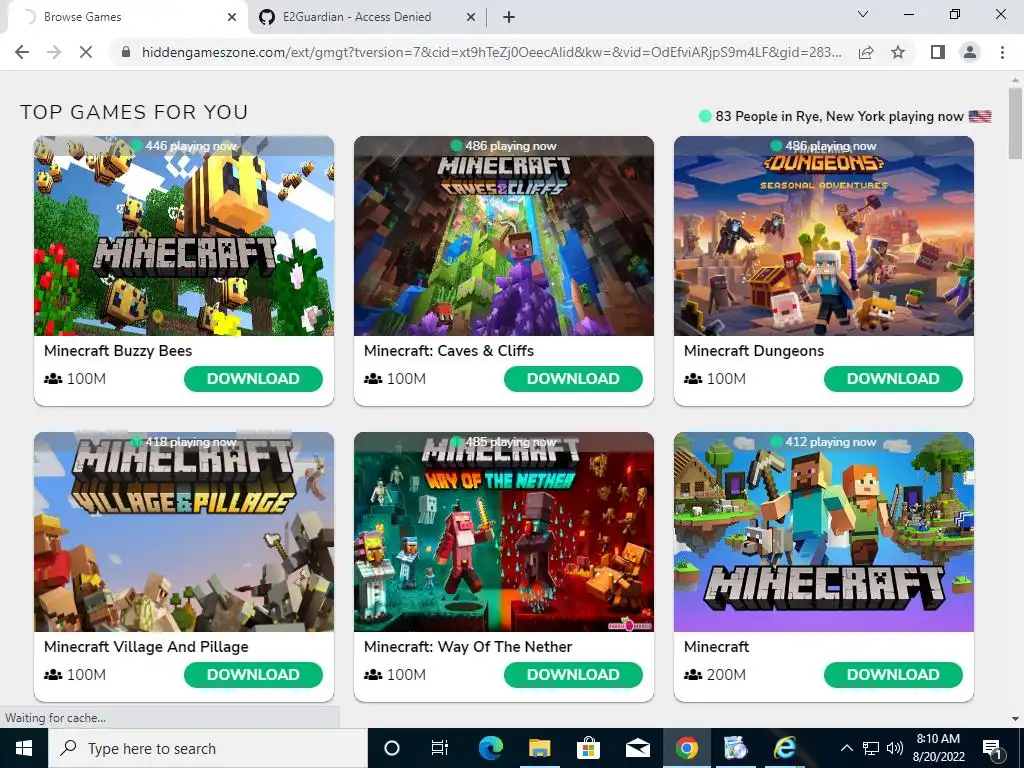Click the Minecraft Buzzy Bees title
1024x768 pixels.
[x=118, y=351]
